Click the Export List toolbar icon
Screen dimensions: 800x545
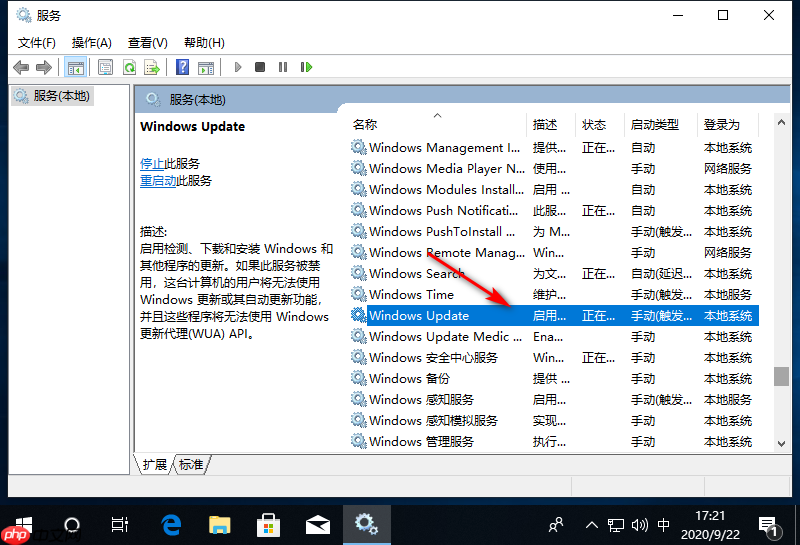click(152, 67)
